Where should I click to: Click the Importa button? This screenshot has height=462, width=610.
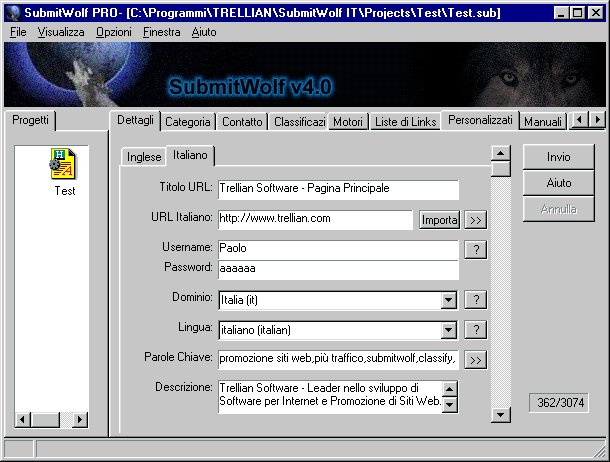click(439, 220)
